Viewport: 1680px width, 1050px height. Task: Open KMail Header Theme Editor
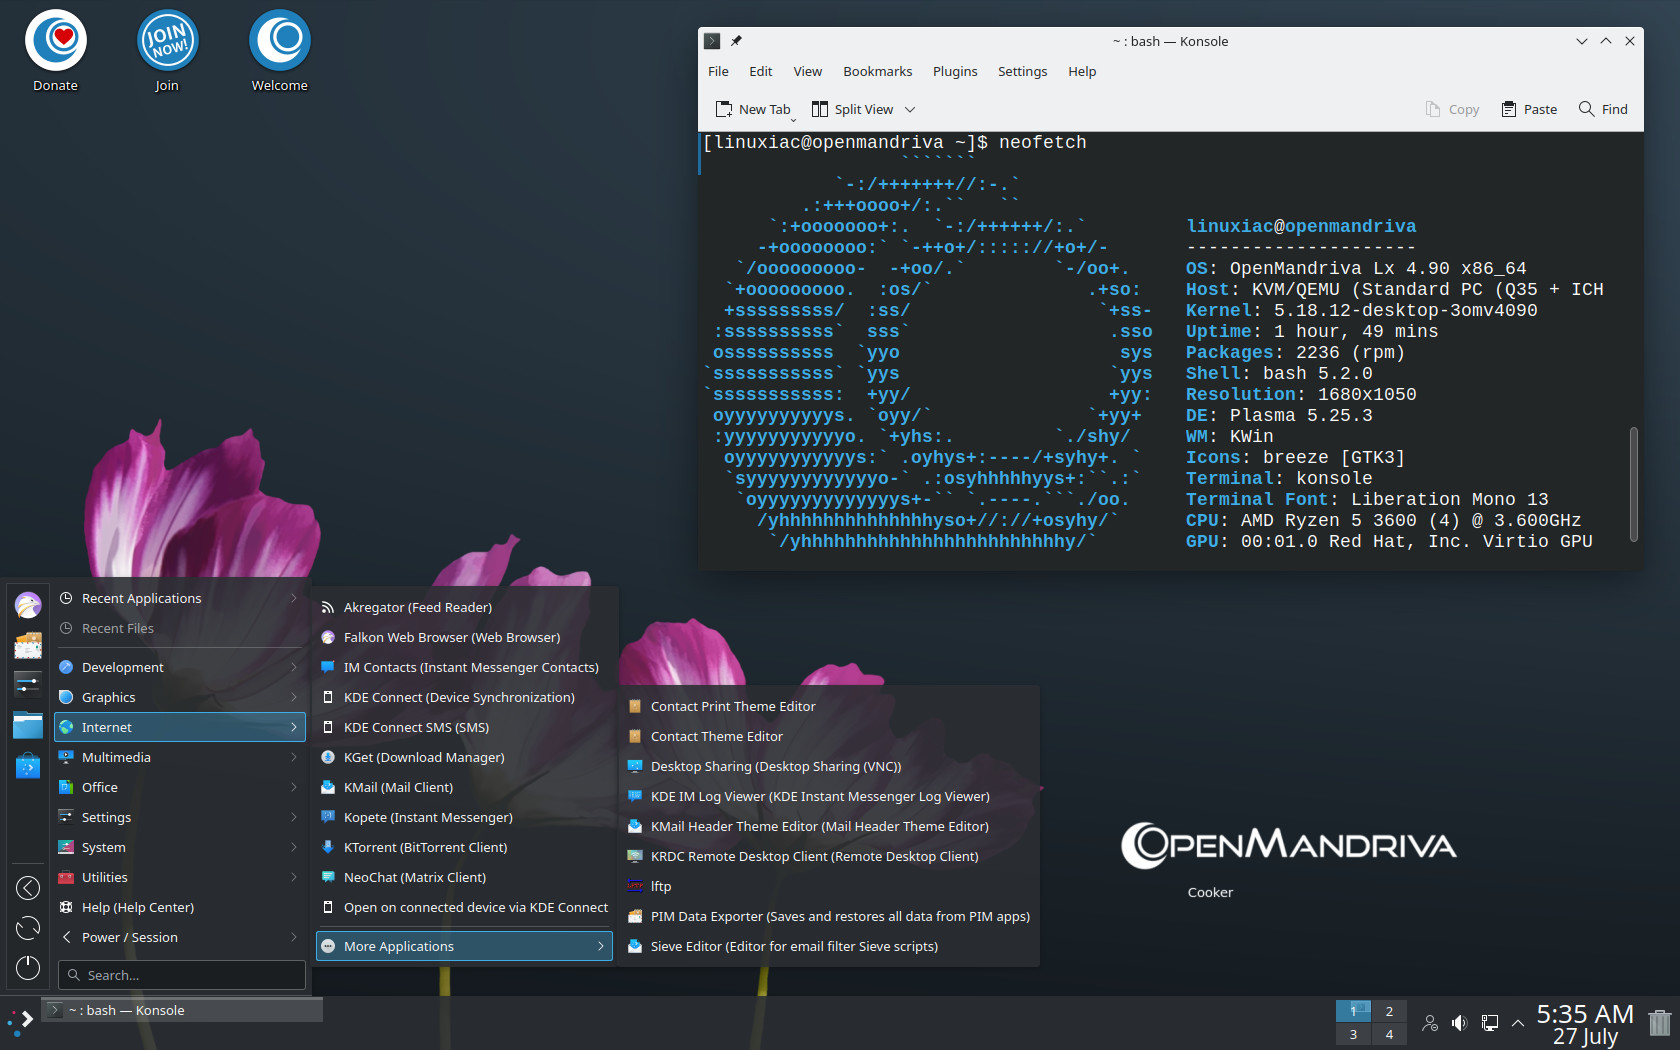829,826
